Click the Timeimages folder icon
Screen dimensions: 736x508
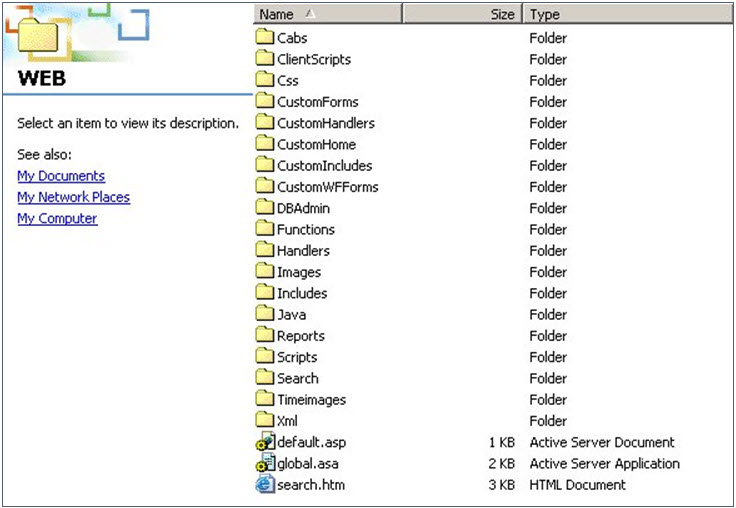(x=265, y=399)
